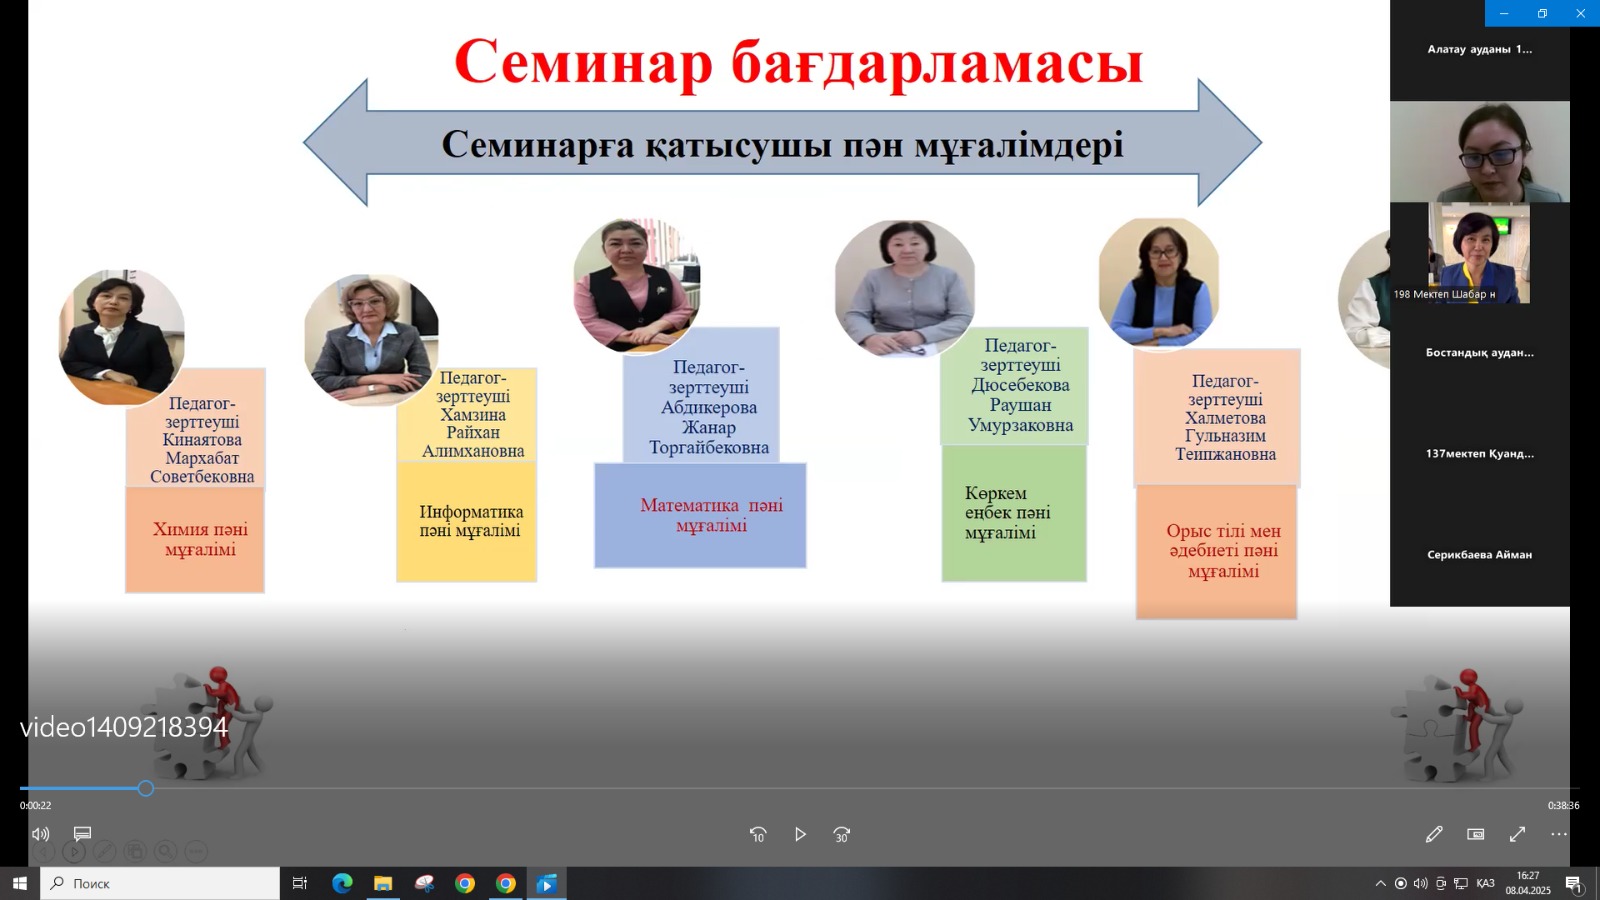Viewport: 1600px width, 900px height.
Task: Open the Windows Start menu
Action: click(19, 884)
